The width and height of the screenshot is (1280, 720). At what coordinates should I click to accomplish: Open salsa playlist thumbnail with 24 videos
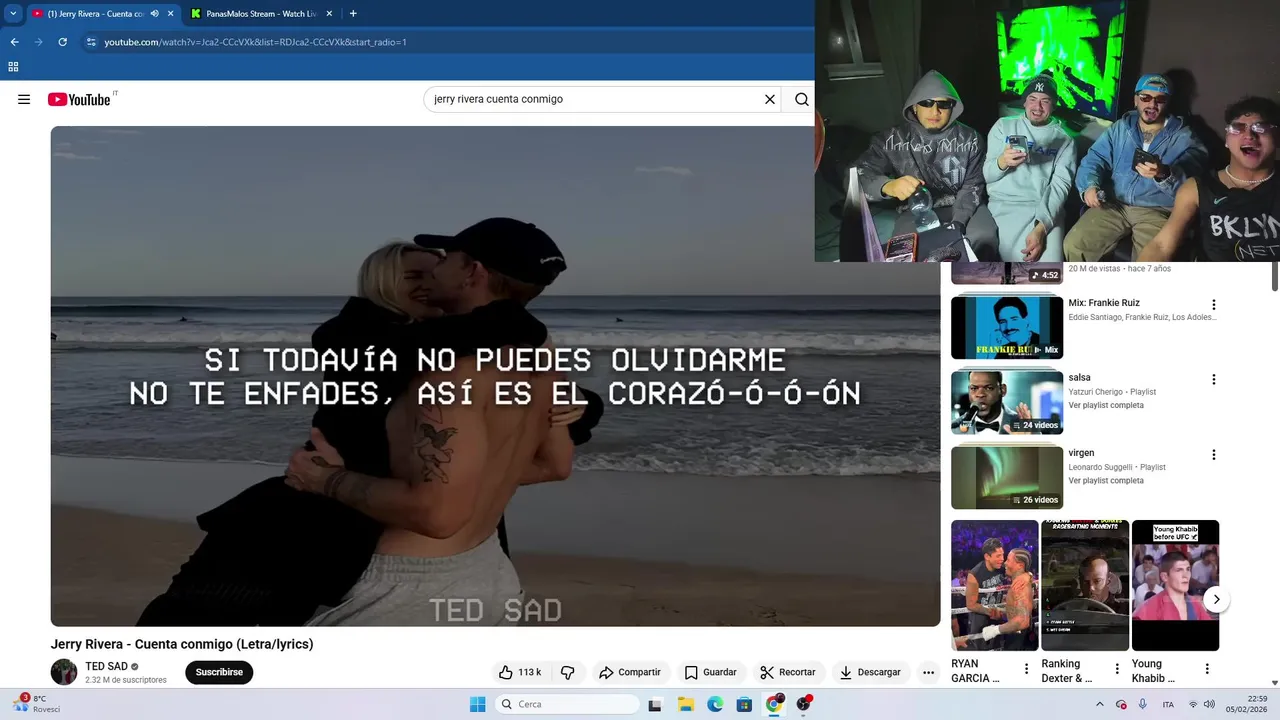point(1007,402)
